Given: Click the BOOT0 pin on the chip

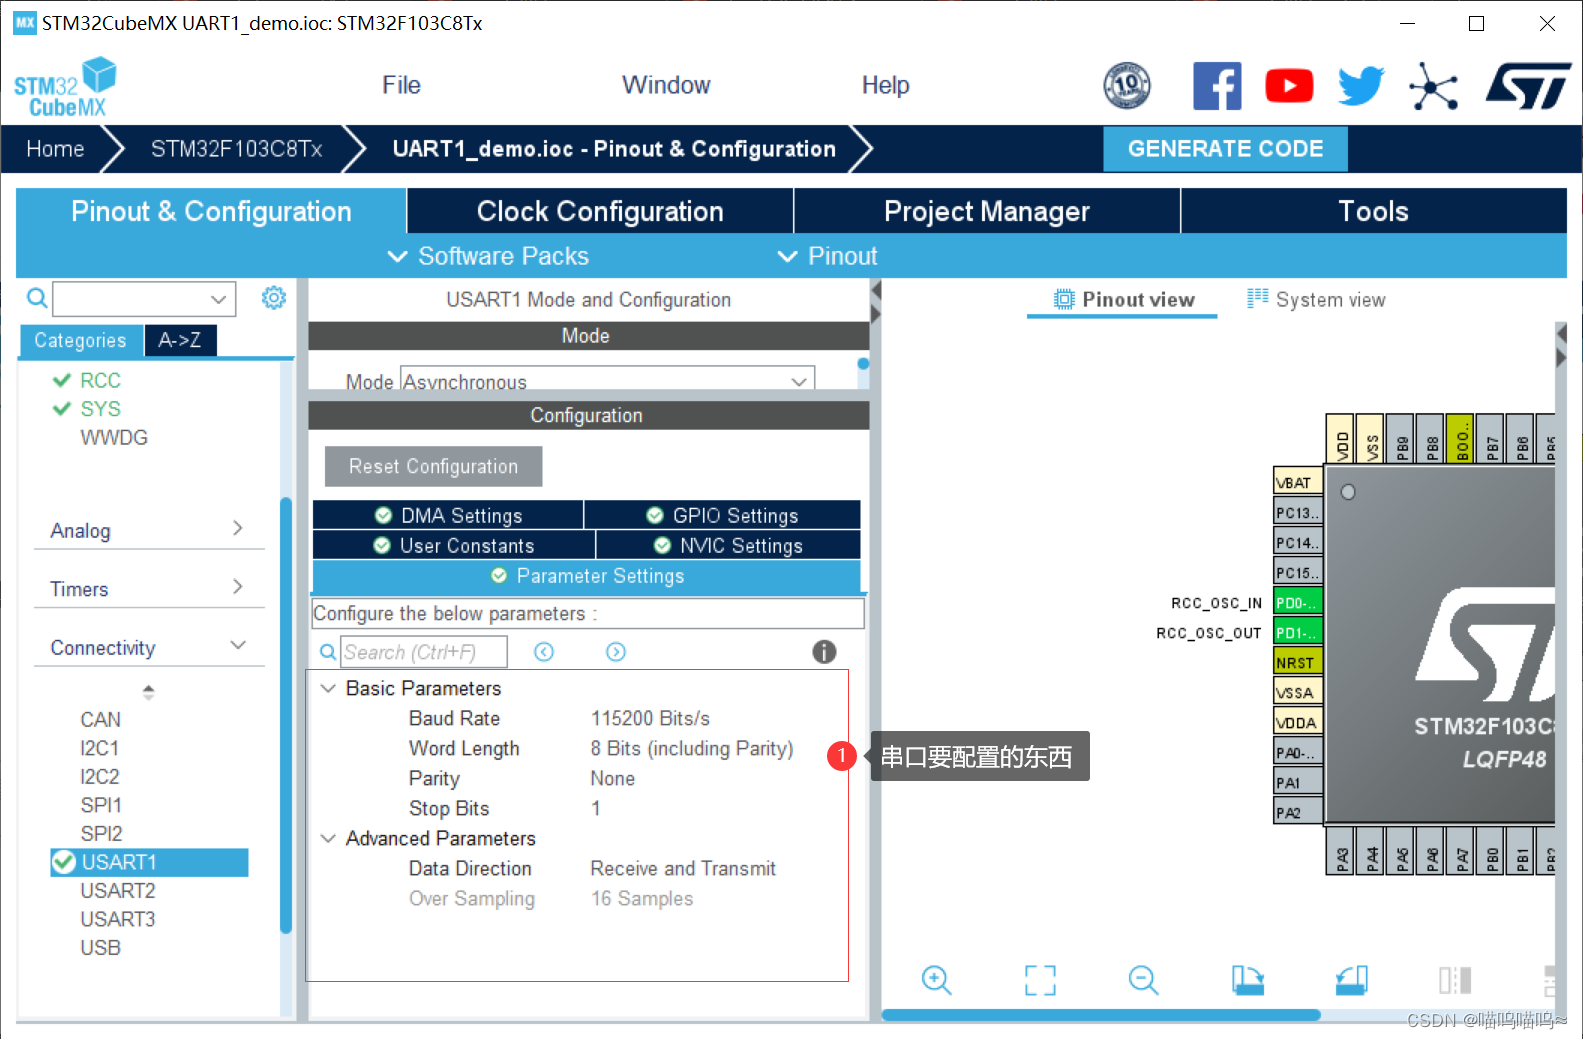Looking at the screenshot, I should 1461,439.
